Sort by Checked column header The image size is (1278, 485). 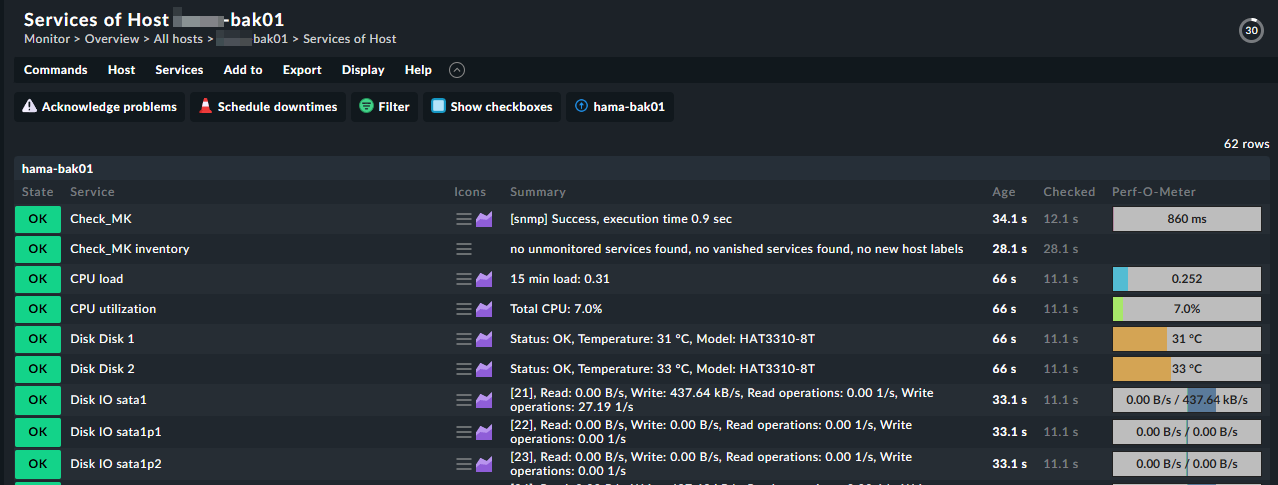tap(1069, 192)
